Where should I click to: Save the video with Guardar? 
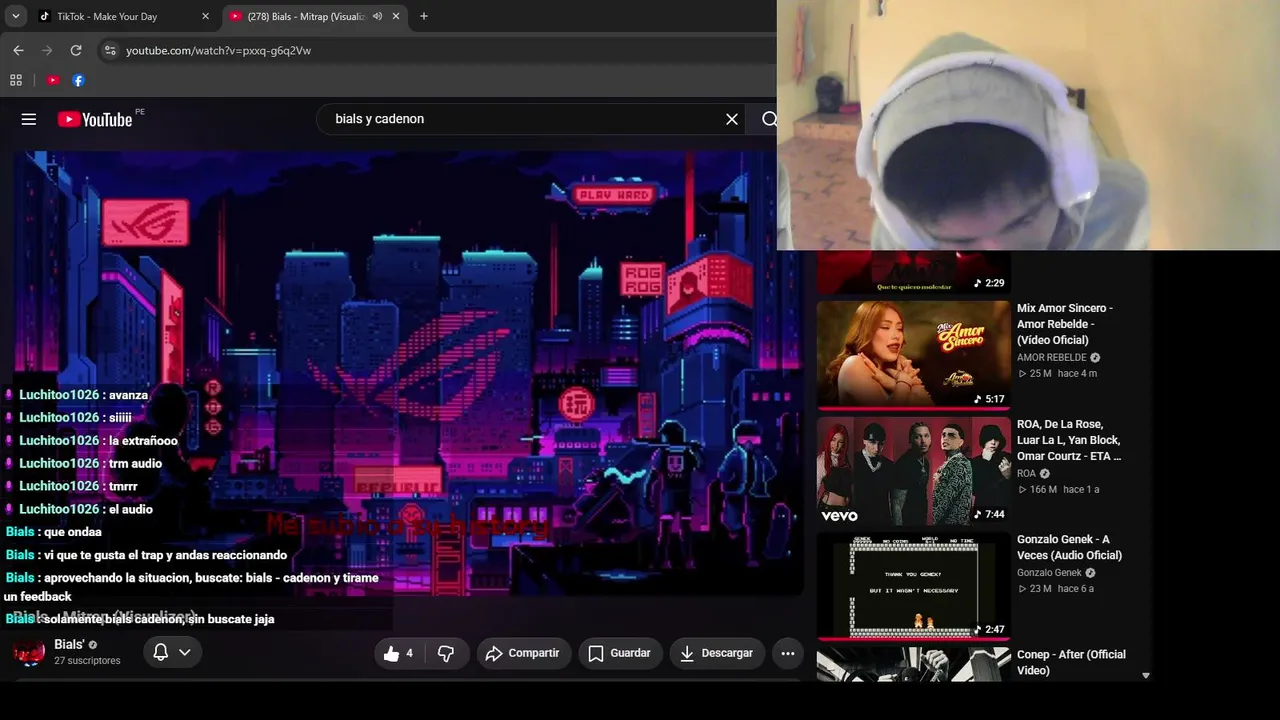pyautogui.click(x=620, y=653)
